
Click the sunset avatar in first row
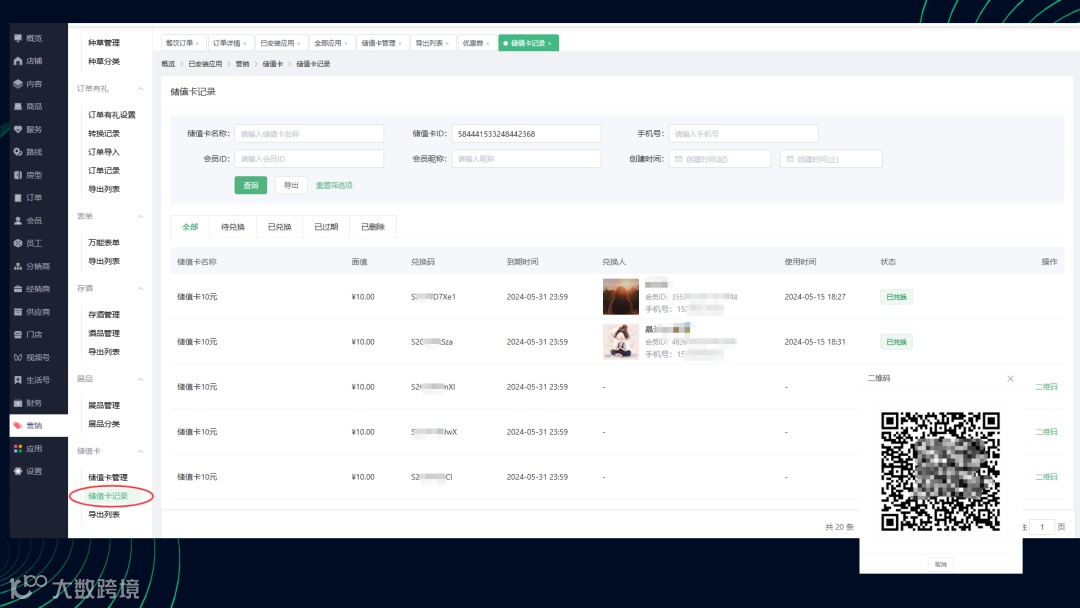click(621, 297)
